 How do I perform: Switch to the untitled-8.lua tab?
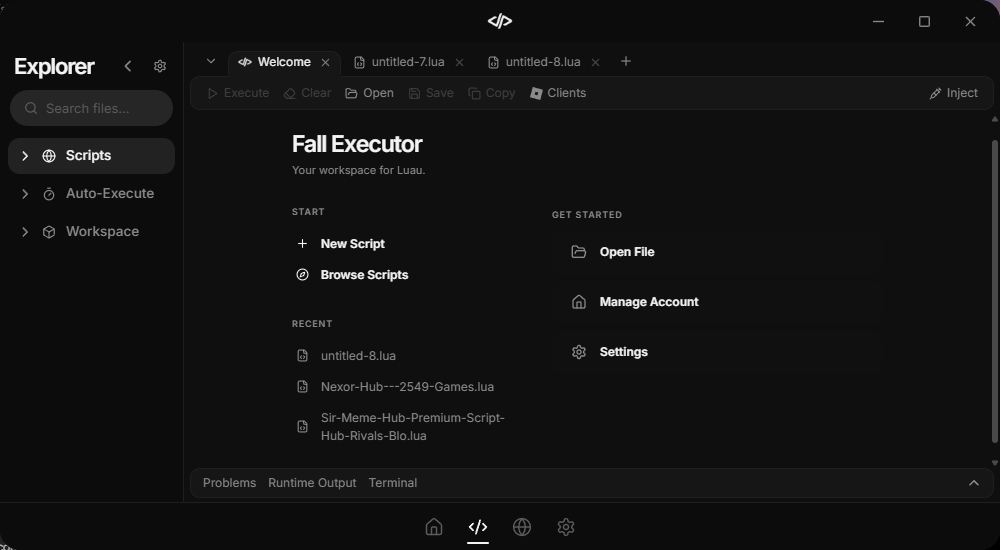coord(543,62)
